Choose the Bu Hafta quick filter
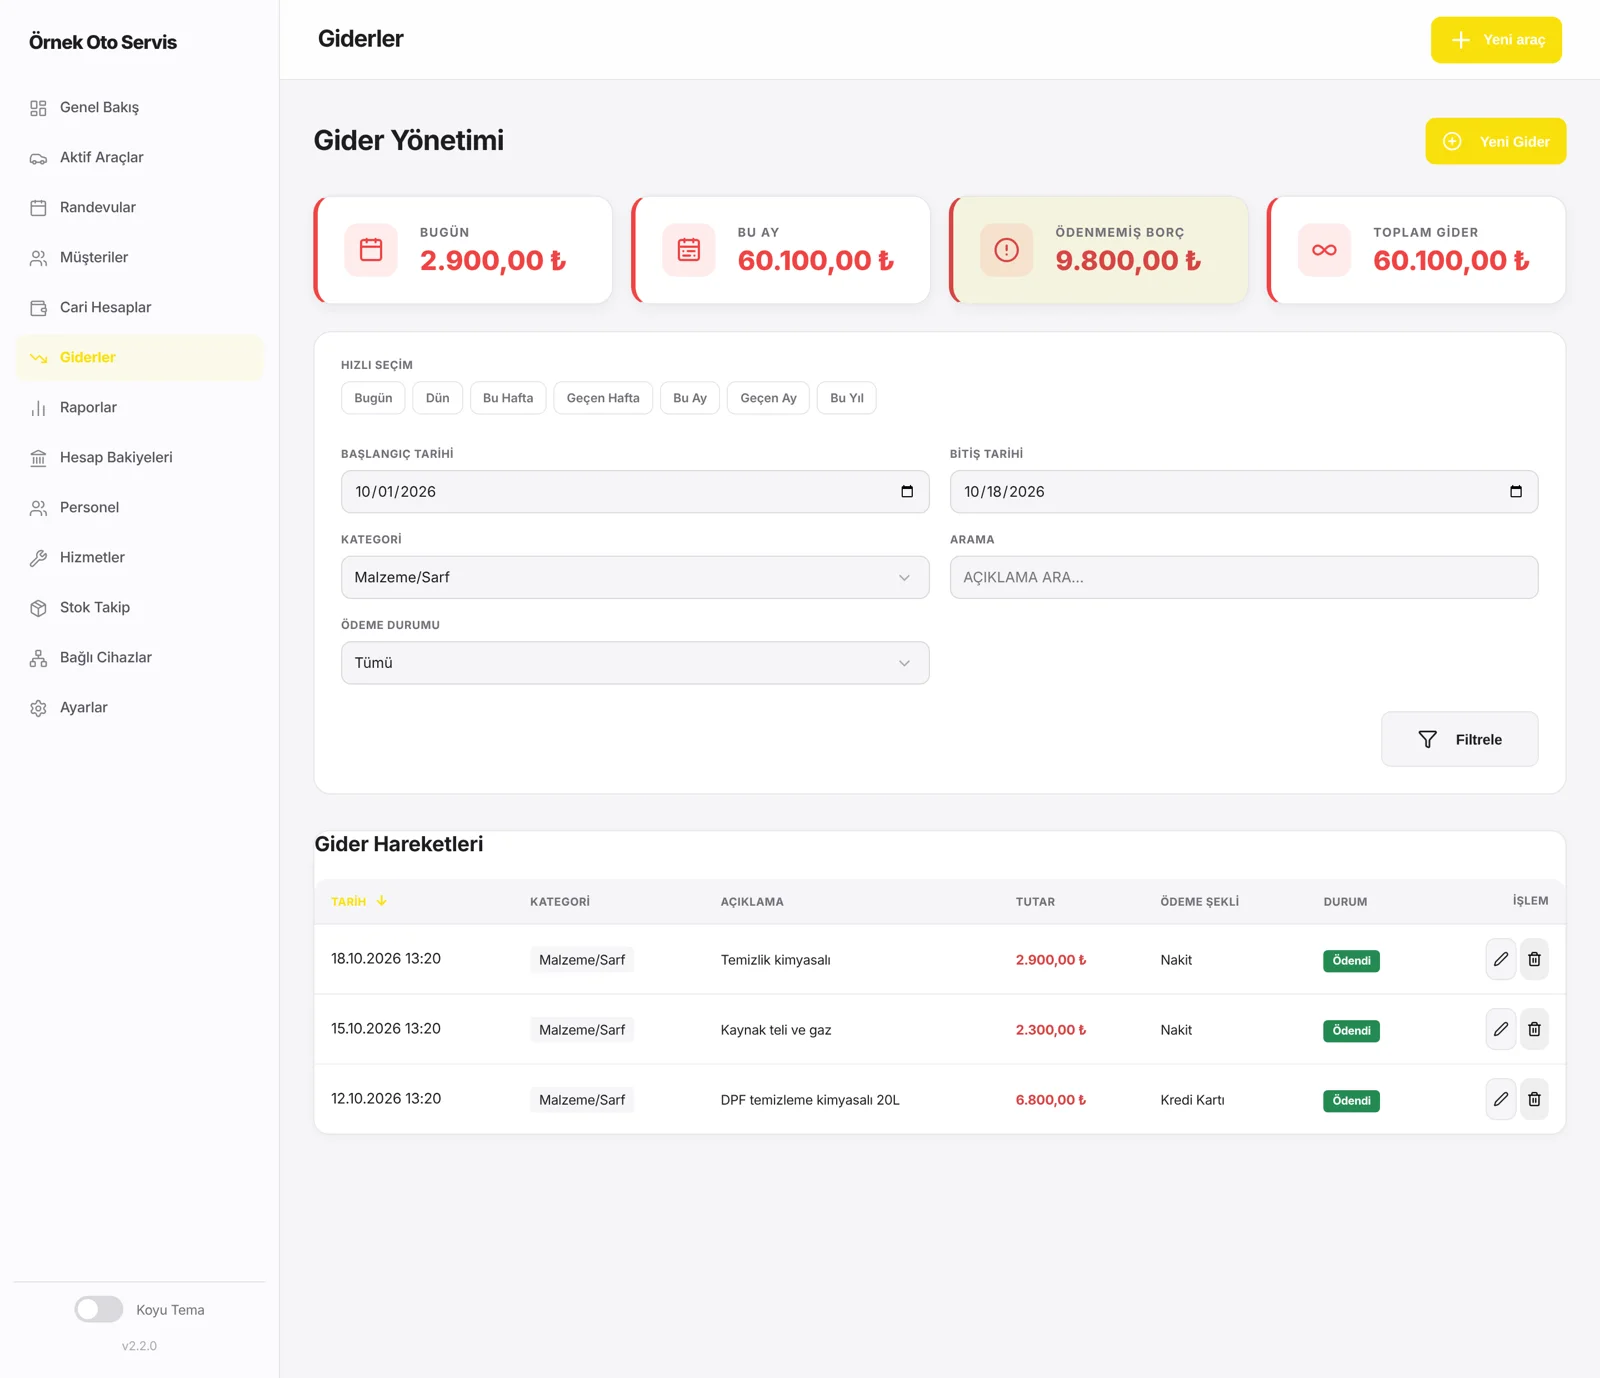This screenshot has height=1378, width=1600. click(508, 398)
